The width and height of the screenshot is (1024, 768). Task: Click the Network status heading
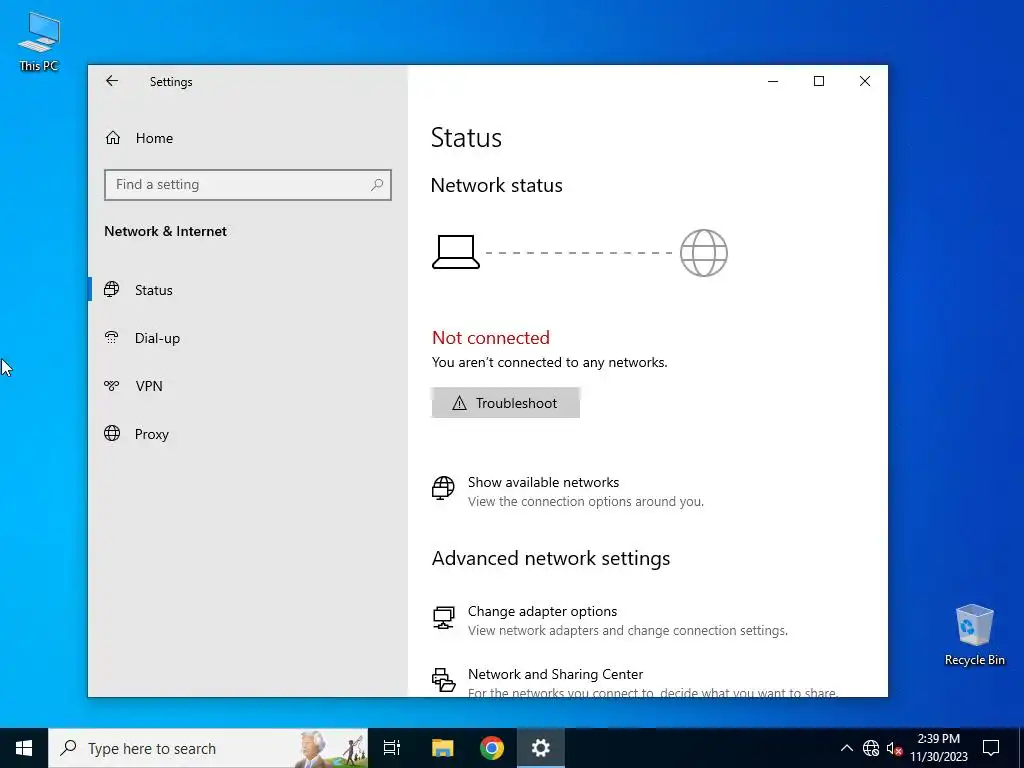496,185
